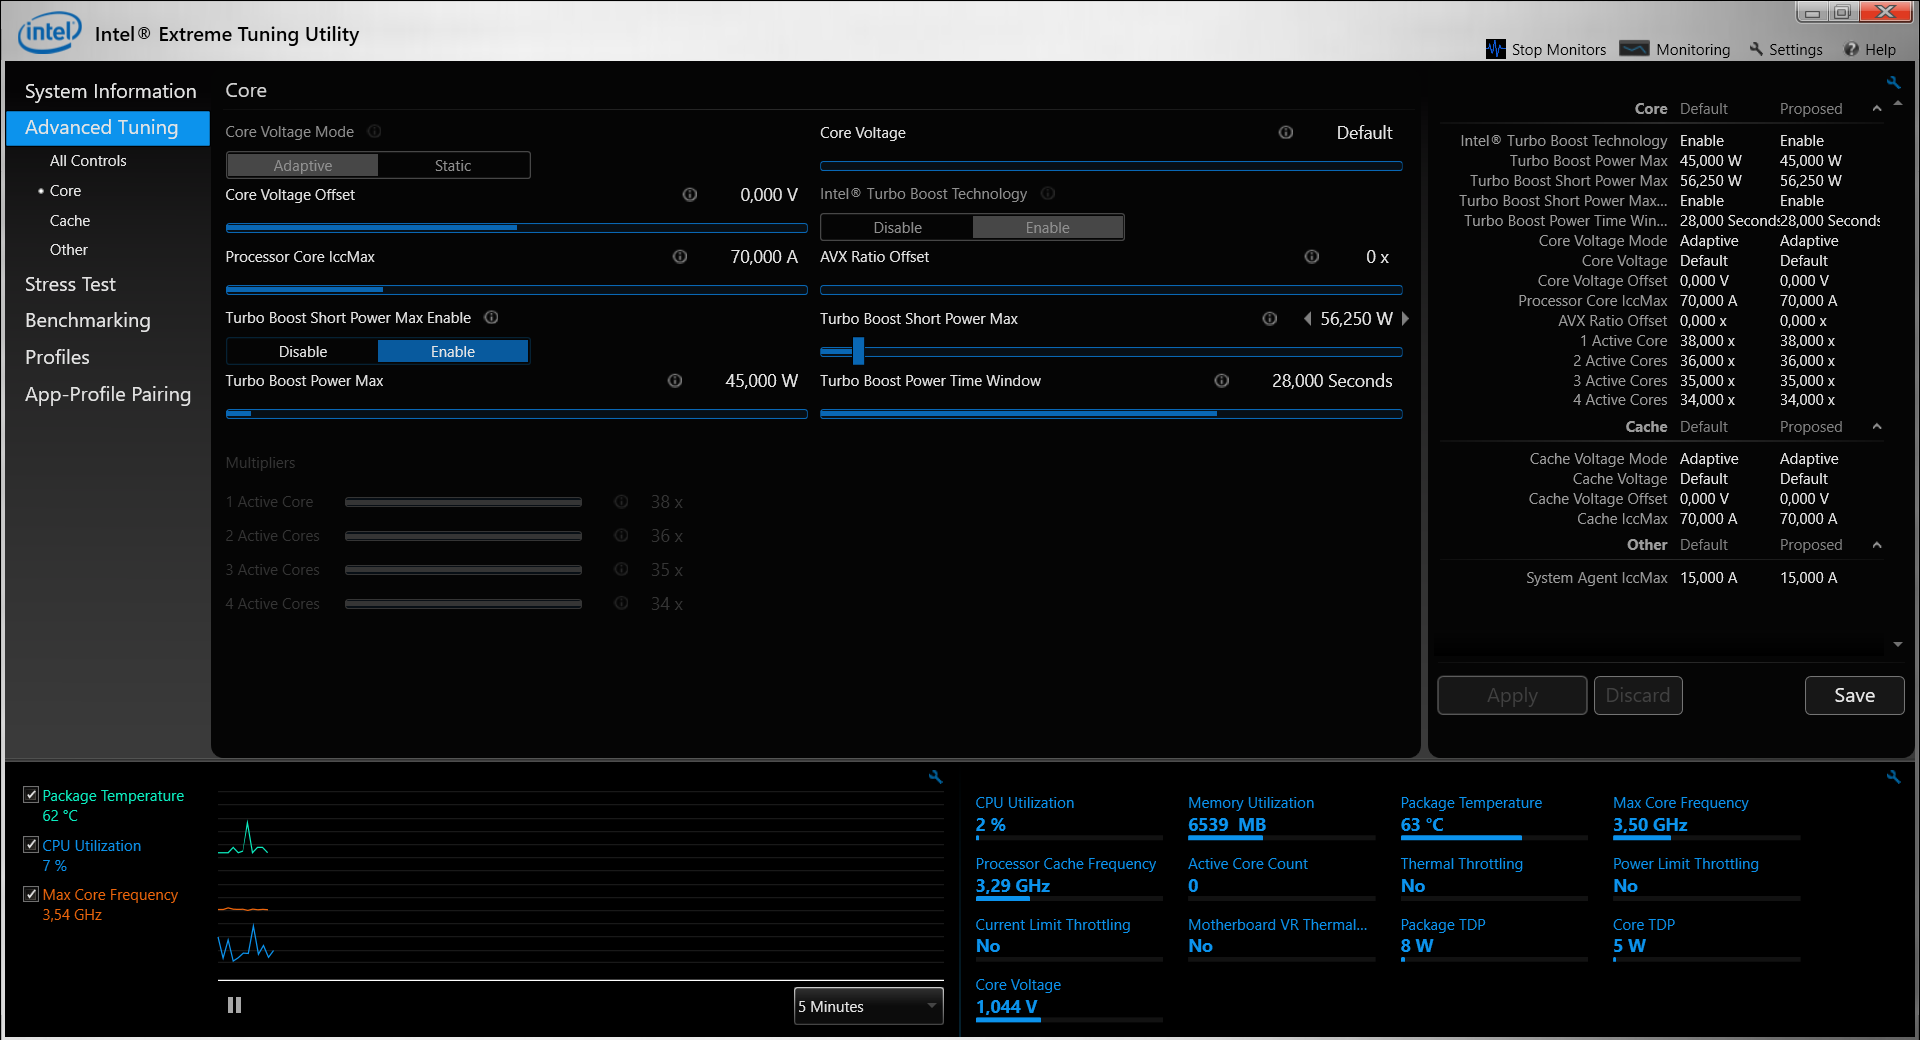
Task: Enable Turbo Boost Short Power Max
Action: click(453, 351)
